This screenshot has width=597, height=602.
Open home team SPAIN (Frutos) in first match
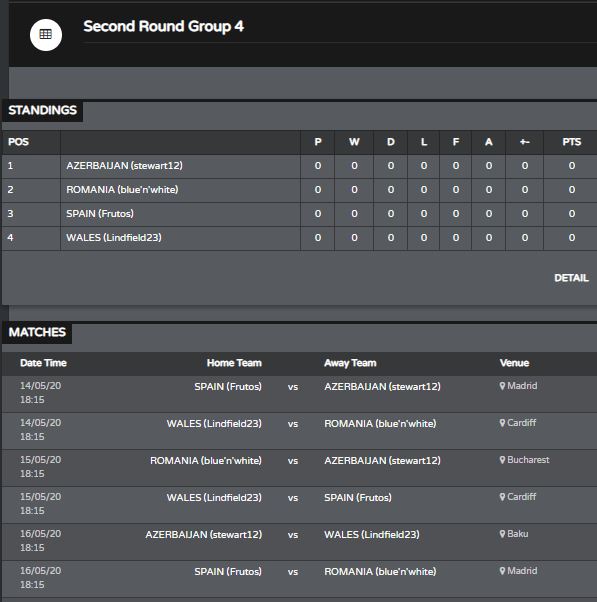point(228,387)
